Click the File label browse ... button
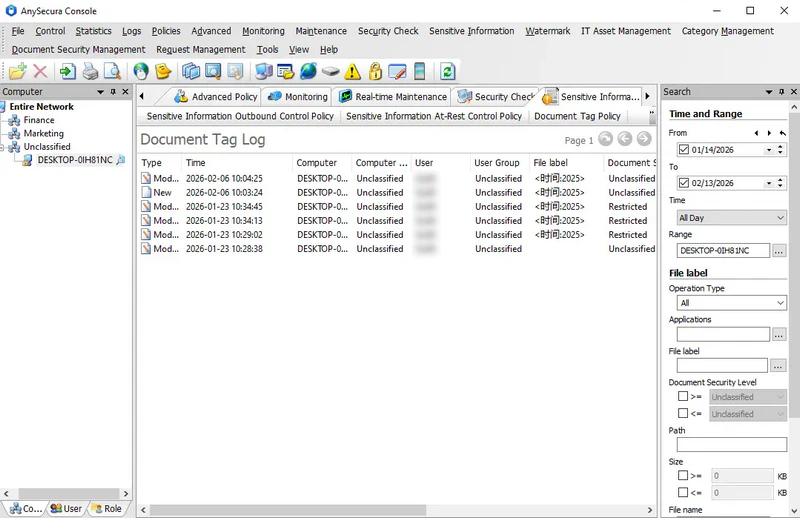 pos(778,366)
